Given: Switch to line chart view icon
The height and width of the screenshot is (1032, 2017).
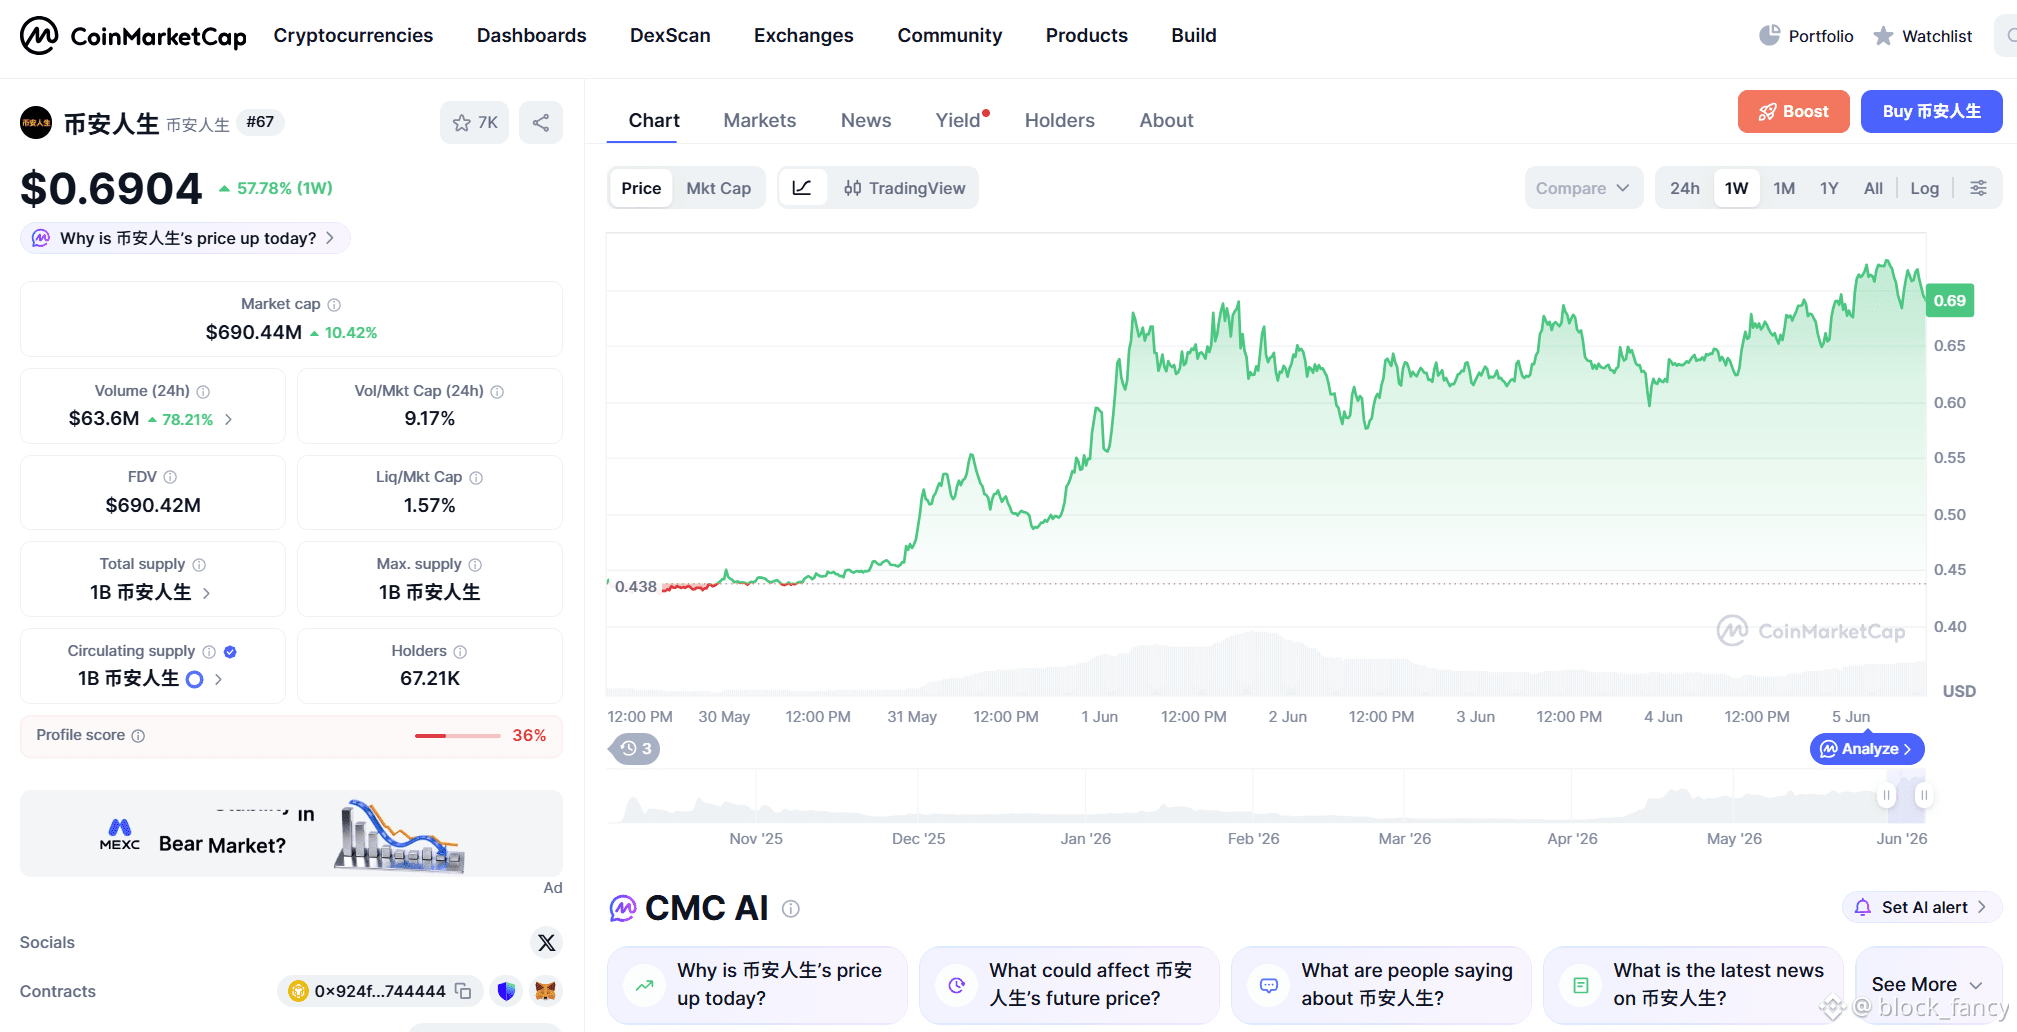Looking at the screenshot, I should click(802, 188).
